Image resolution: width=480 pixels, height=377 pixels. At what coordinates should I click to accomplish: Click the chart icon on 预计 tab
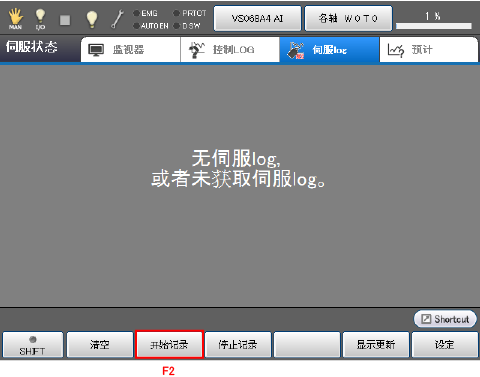click(396, 50)
